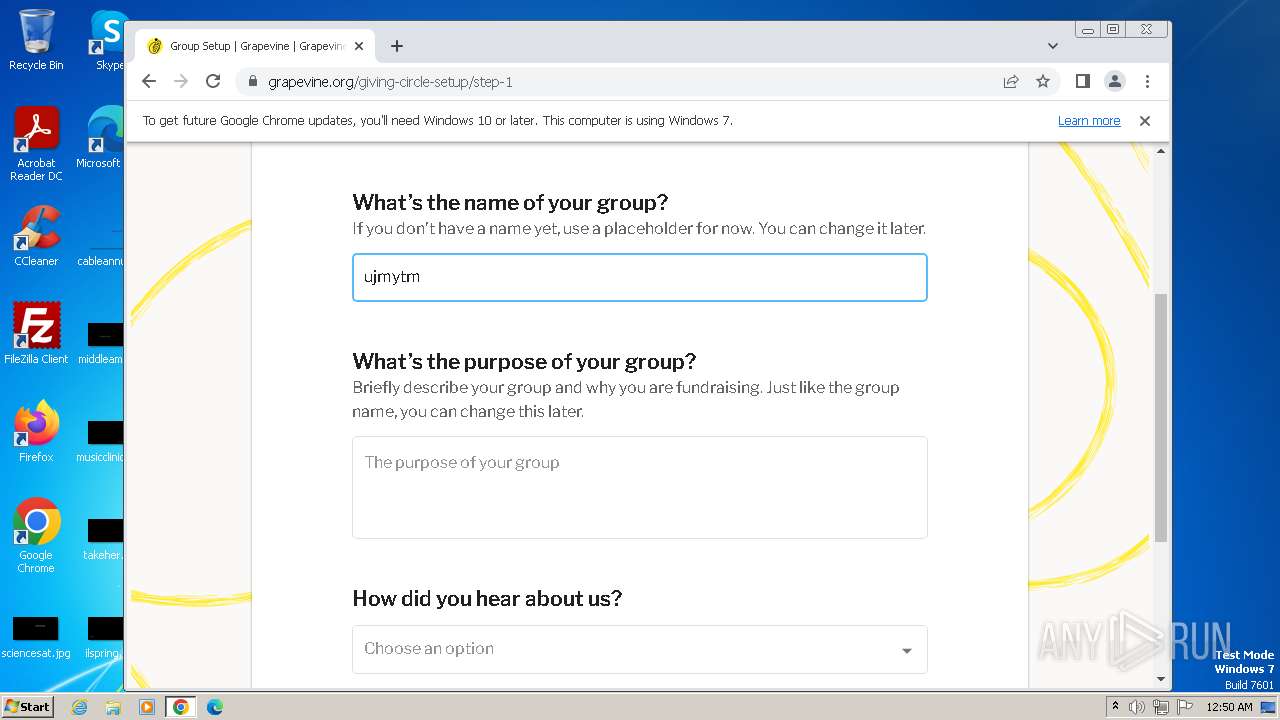Click the site lock icon
Image resolution: width=1280 pixels, height=720 pixels.
pyautogui.click(x=252, y=82)
